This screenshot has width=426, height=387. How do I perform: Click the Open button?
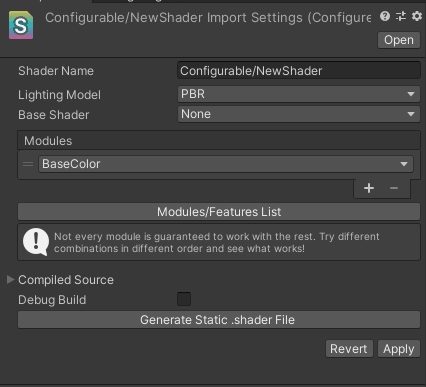click(399, 40)
